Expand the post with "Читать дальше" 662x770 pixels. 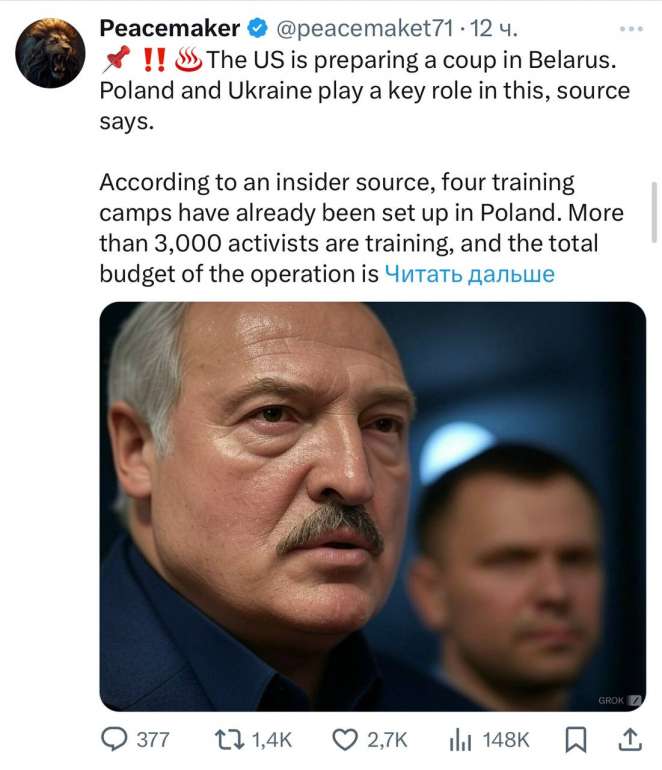tap(469, 273)
